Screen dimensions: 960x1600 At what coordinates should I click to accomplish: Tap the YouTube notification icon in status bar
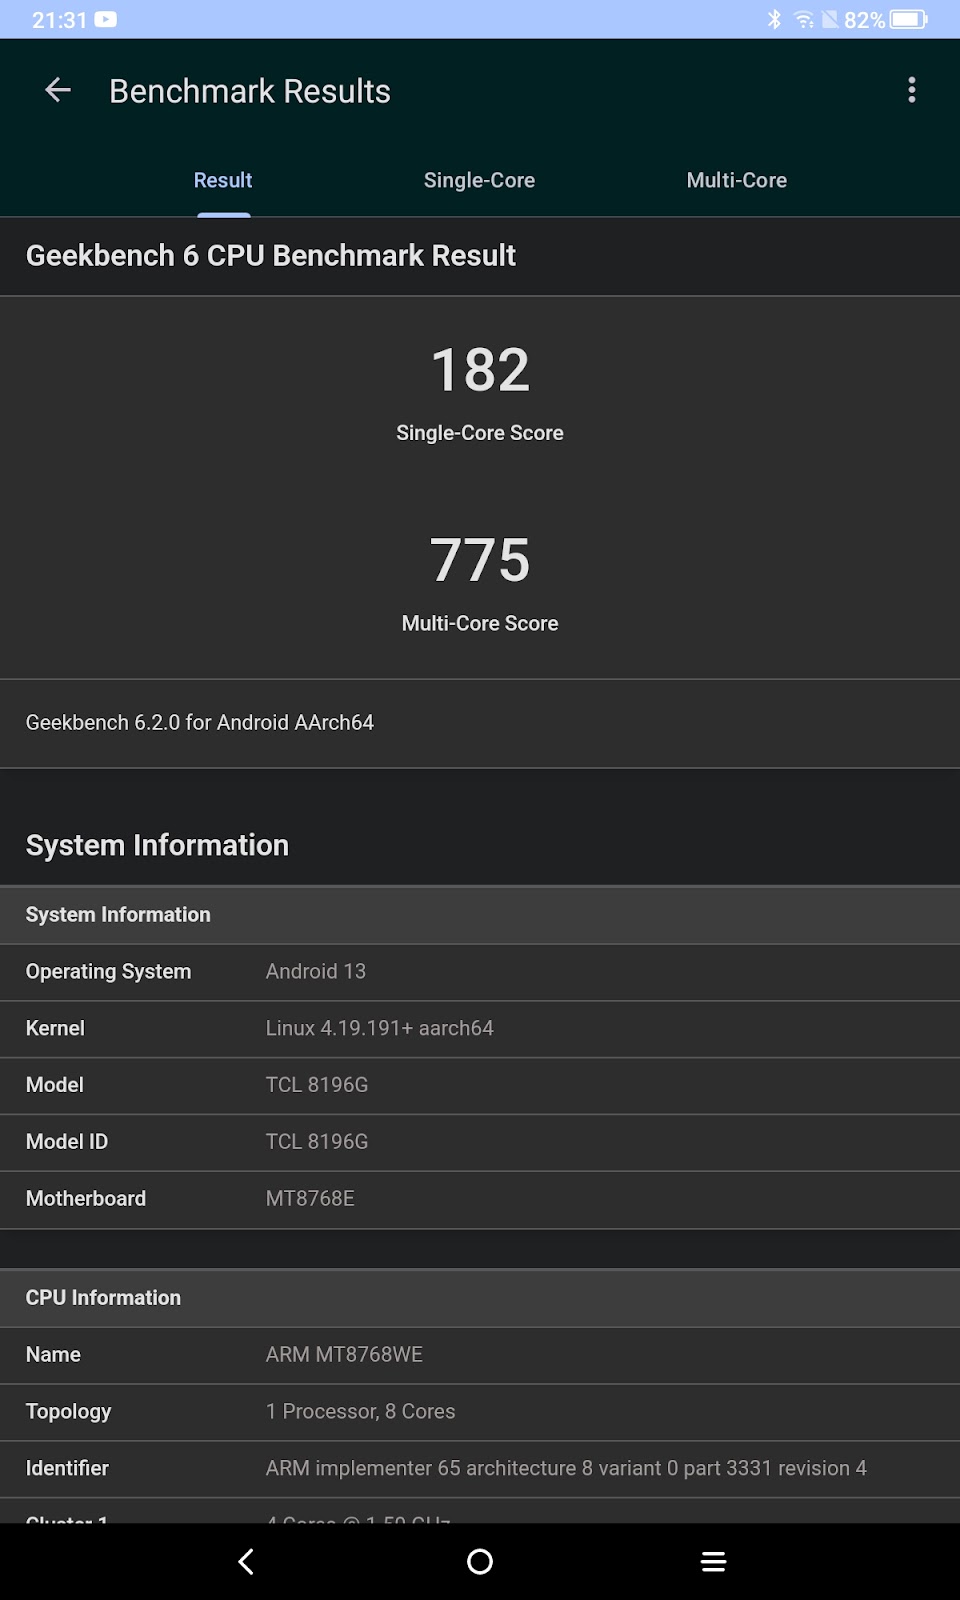[105, 19]
